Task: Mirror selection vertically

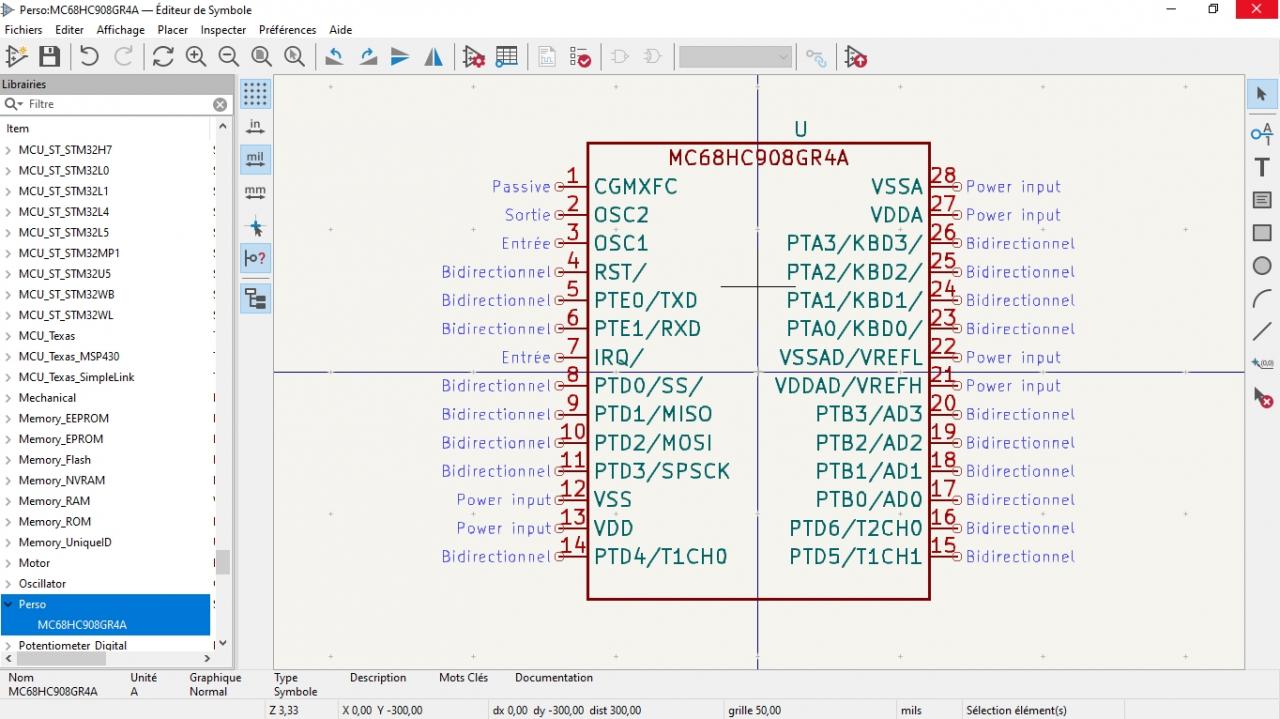Action: pyautogui.click(x=400, y=57)
